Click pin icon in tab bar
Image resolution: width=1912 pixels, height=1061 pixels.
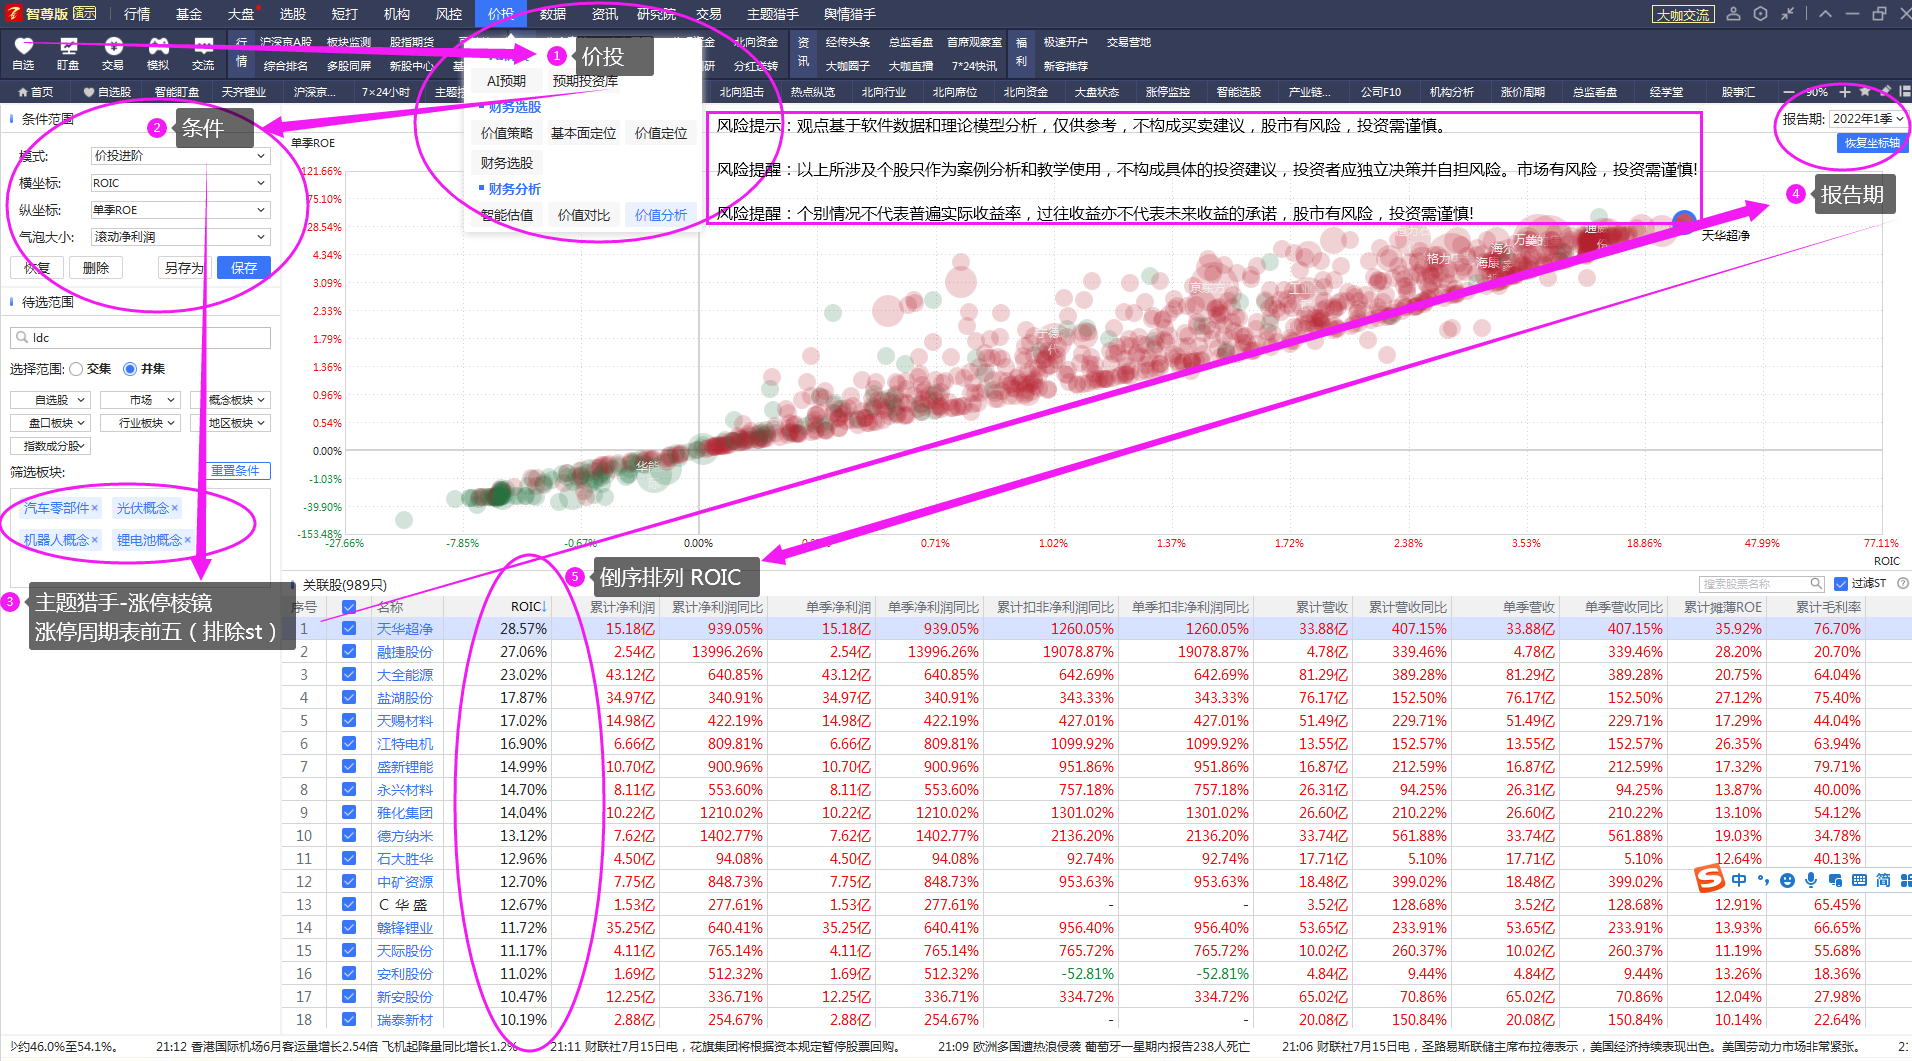click(1885, 91)
